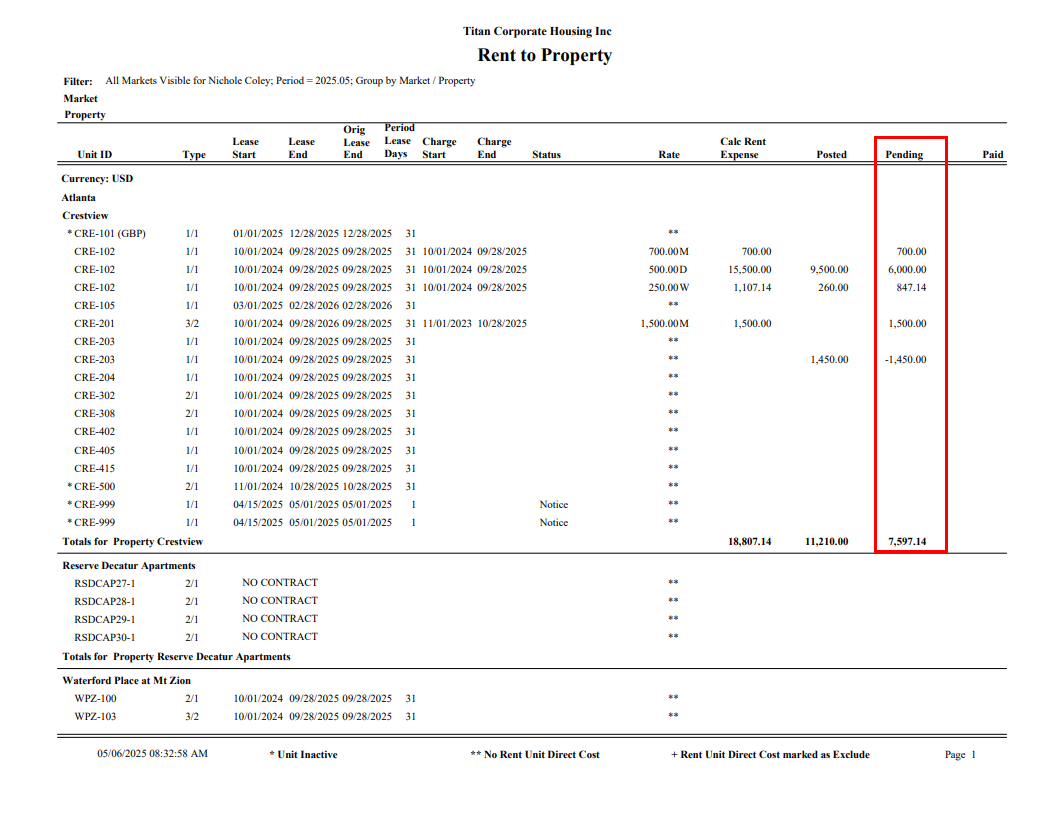Click the Status column header
The image size is (1050, 813).
(x=546, y=155)
